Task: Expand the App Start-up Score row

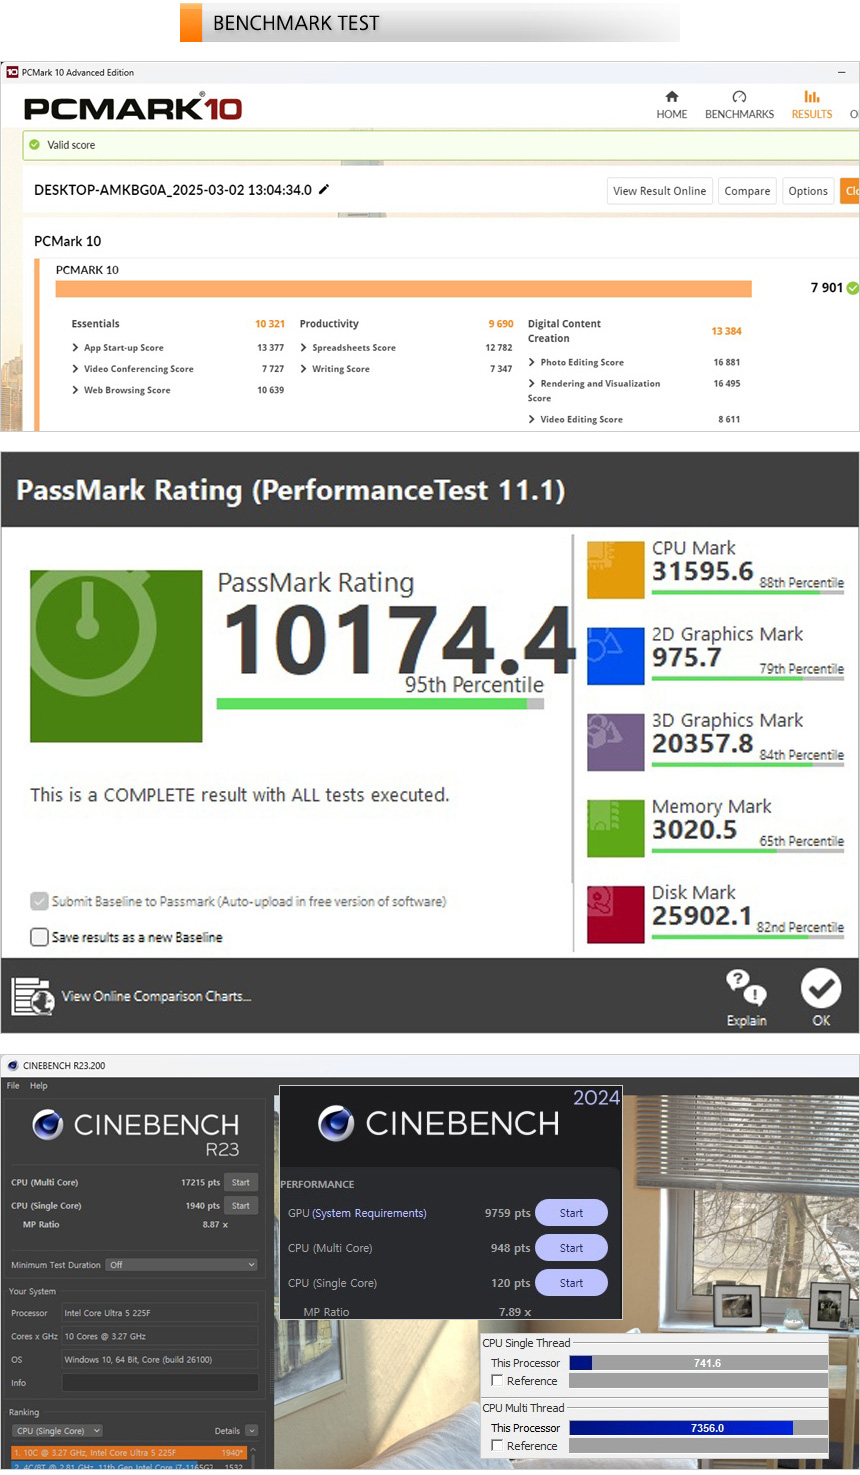Action: 75,348
